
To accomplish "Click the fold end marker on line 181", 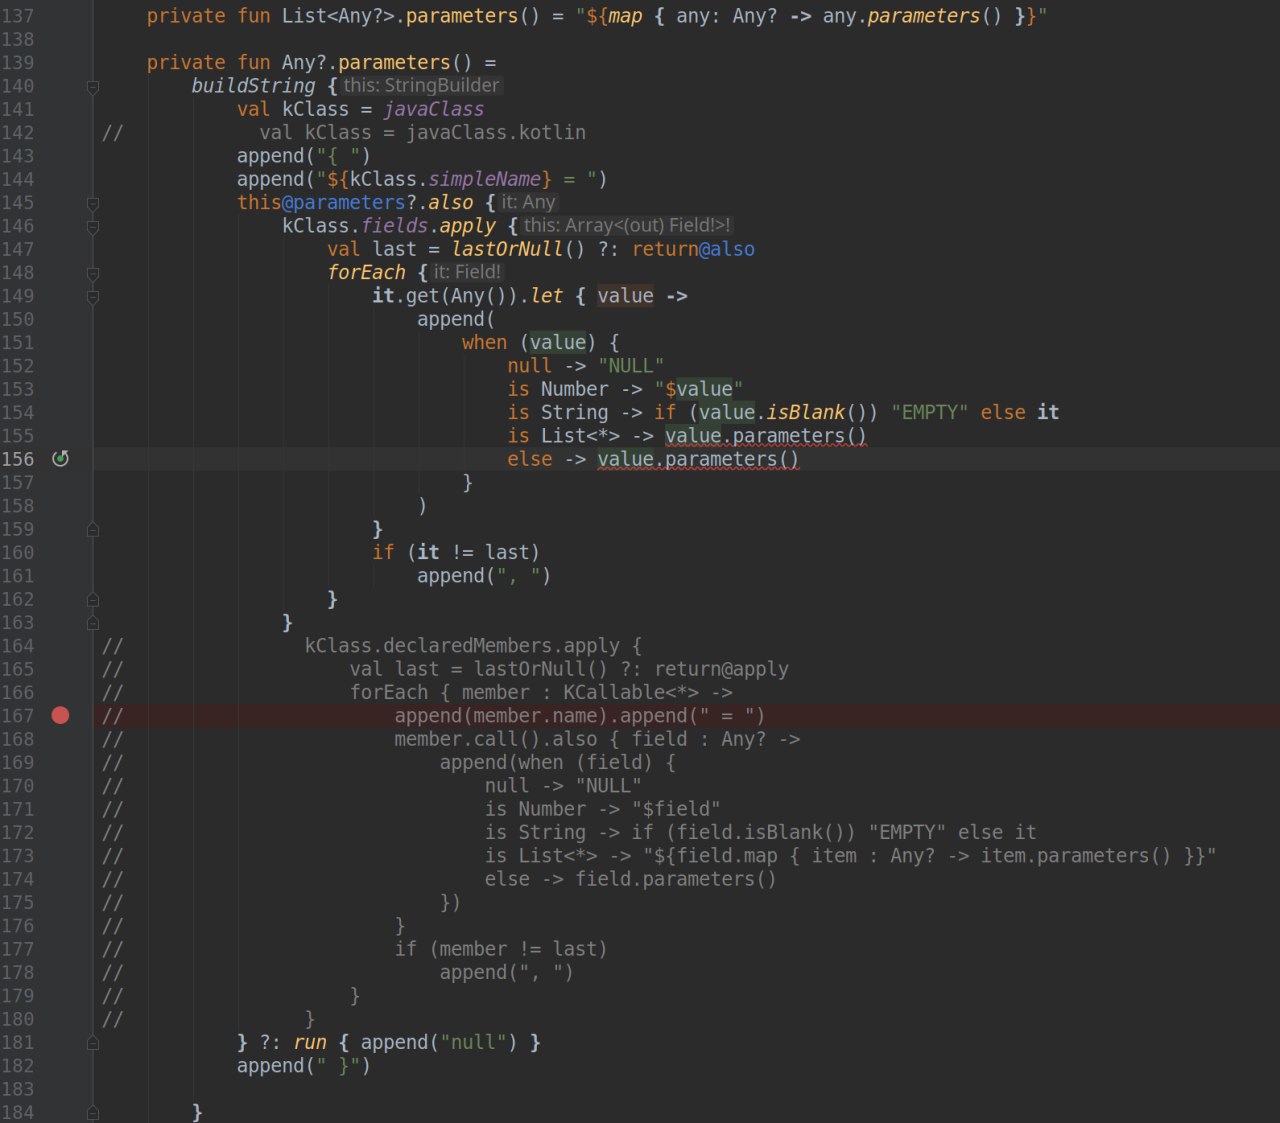I will (x=93, y=1042).
